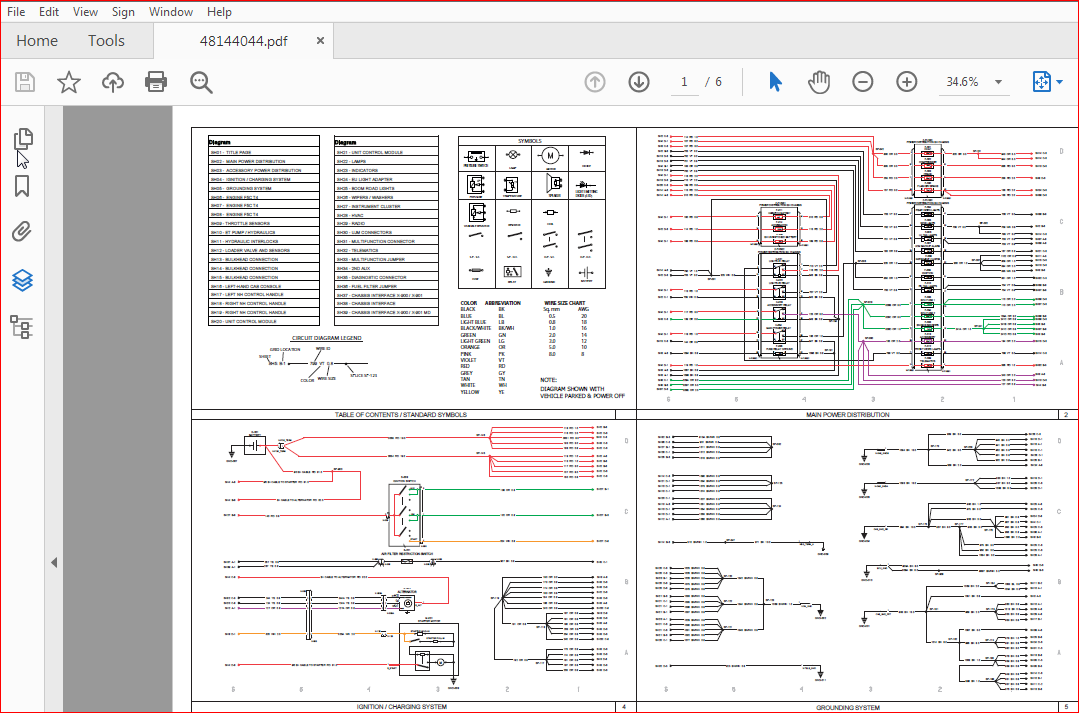Image resolution: width=1079 pixels, height=713 pixels.
Task: Click the TABLE OF CONTENTS / STANDARD SYMBOLS title
Action: [400, 415]
